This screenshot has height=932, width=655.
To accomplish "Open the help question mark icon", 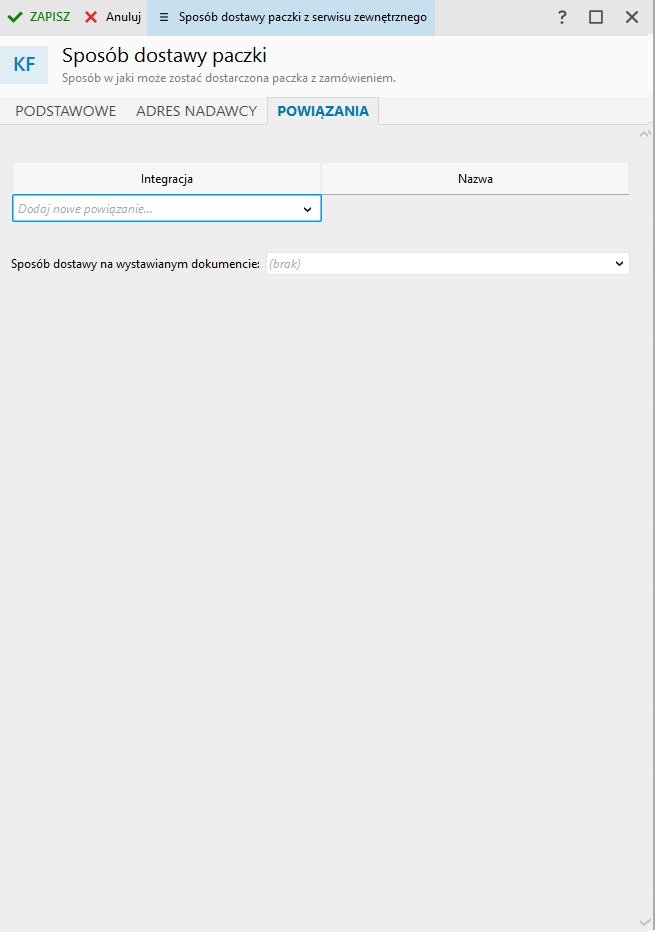I will tap(562, 17).
